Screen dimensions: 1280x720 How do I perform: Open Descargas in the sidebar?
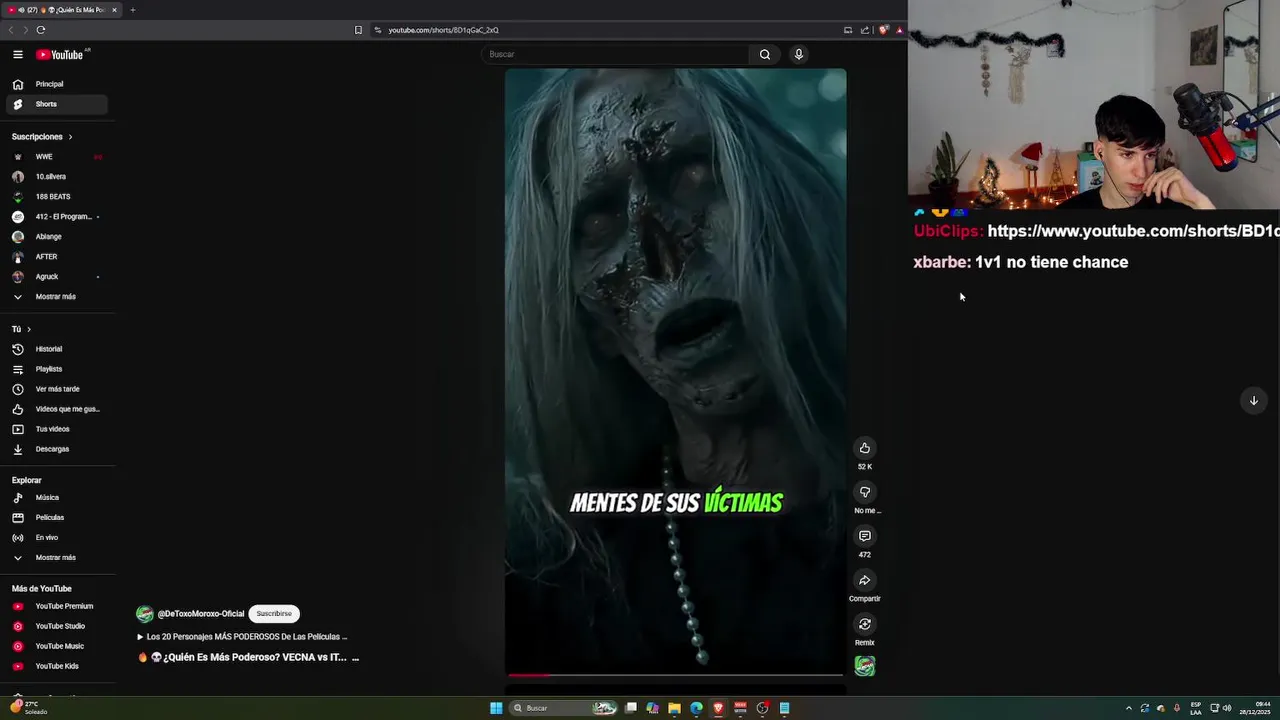(56, 449)
